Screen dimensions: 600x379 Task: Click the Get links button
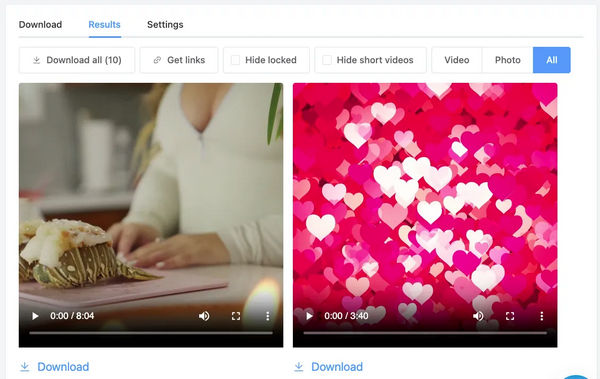point(179,60)
